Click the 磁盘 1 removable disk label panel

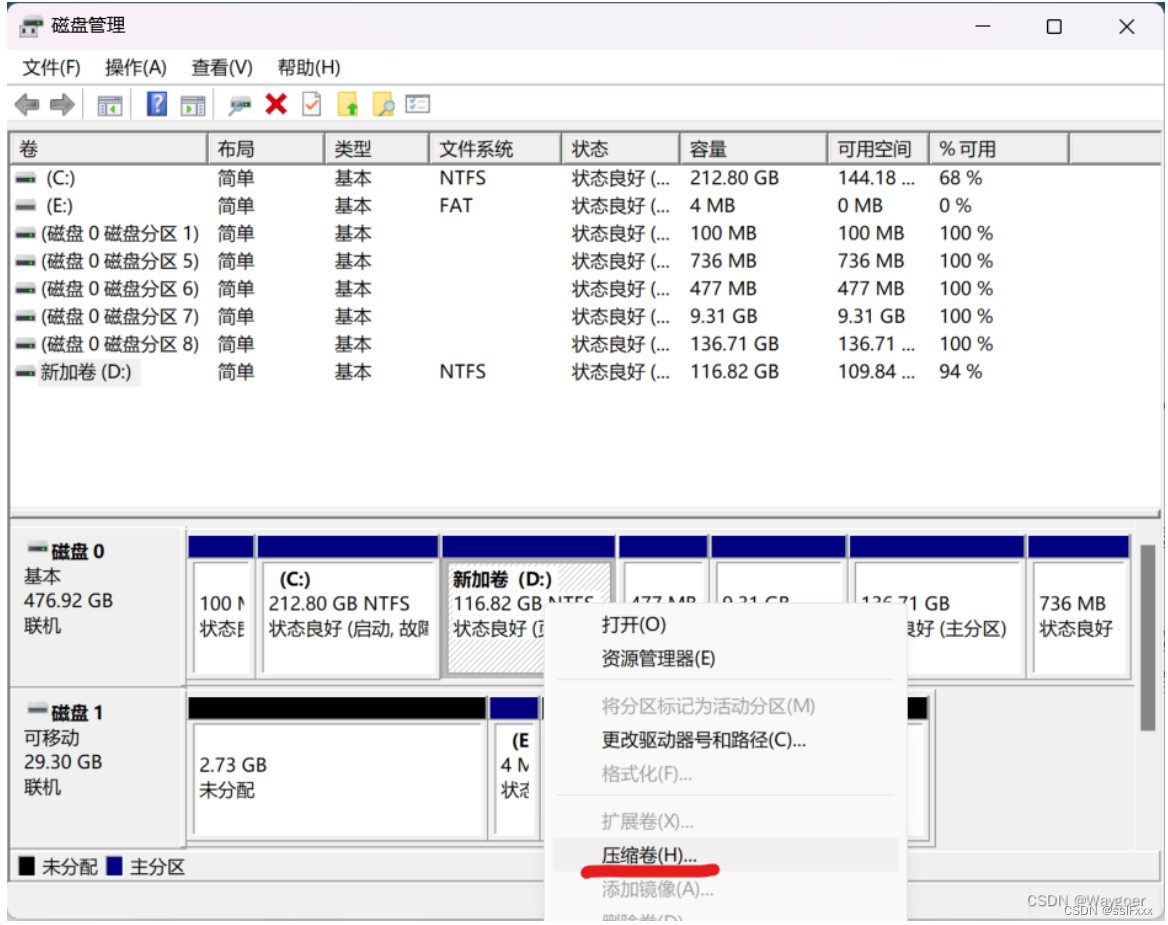98,767
